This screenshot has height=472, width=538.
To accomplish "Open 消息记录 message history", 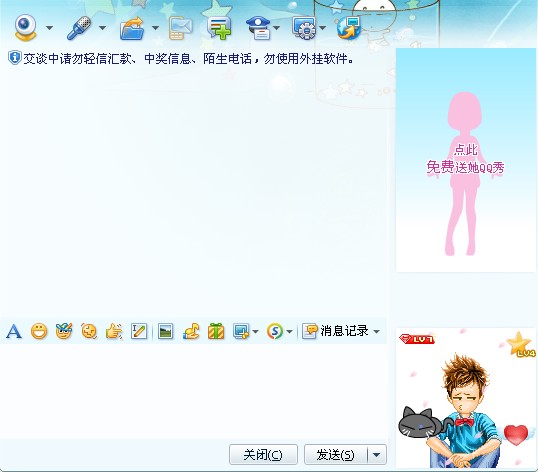I will pyautogui.click(x=335, y=331).
